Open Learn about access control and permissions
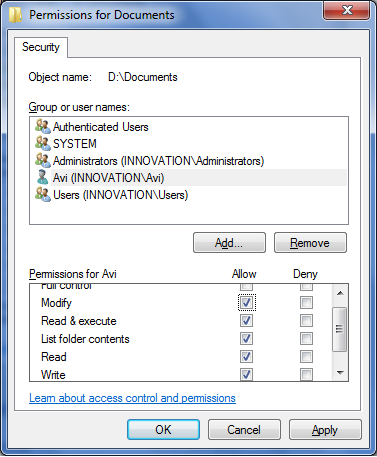377x457 pixels. pos(132,398)
